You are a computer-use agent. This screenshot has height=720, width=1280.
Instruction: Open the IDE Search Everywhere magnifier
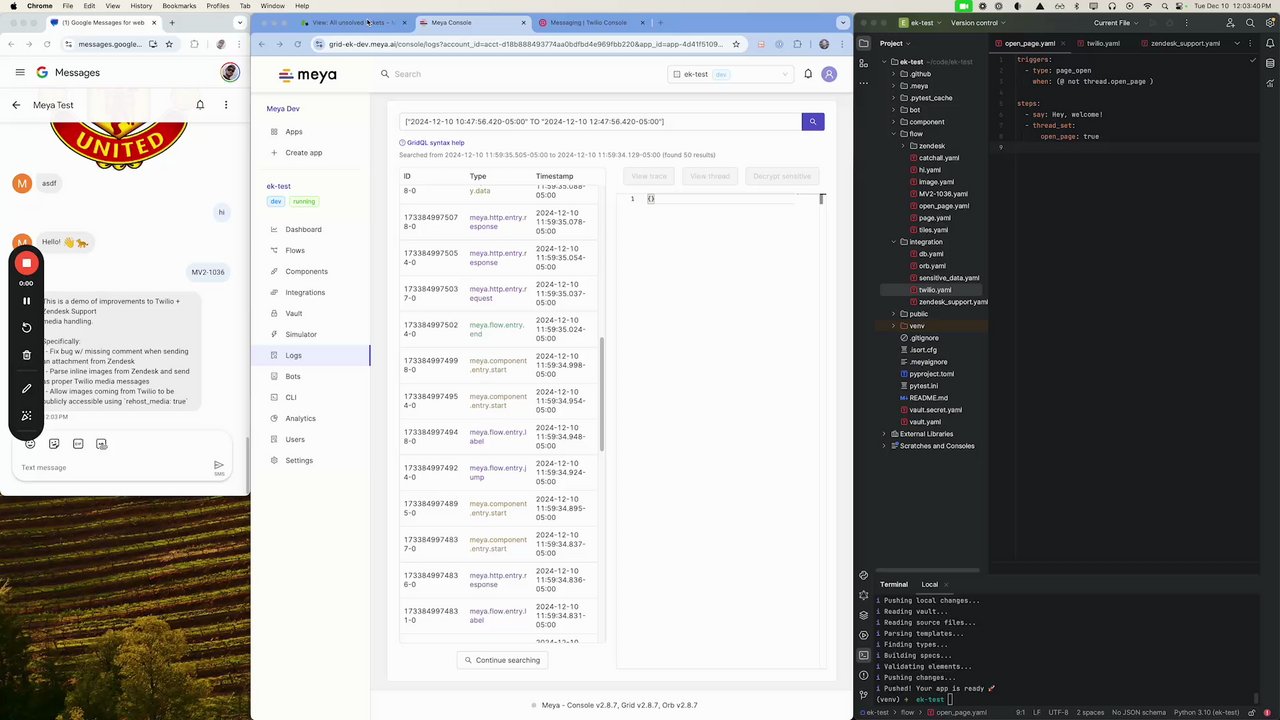[x=1250, y=22]
